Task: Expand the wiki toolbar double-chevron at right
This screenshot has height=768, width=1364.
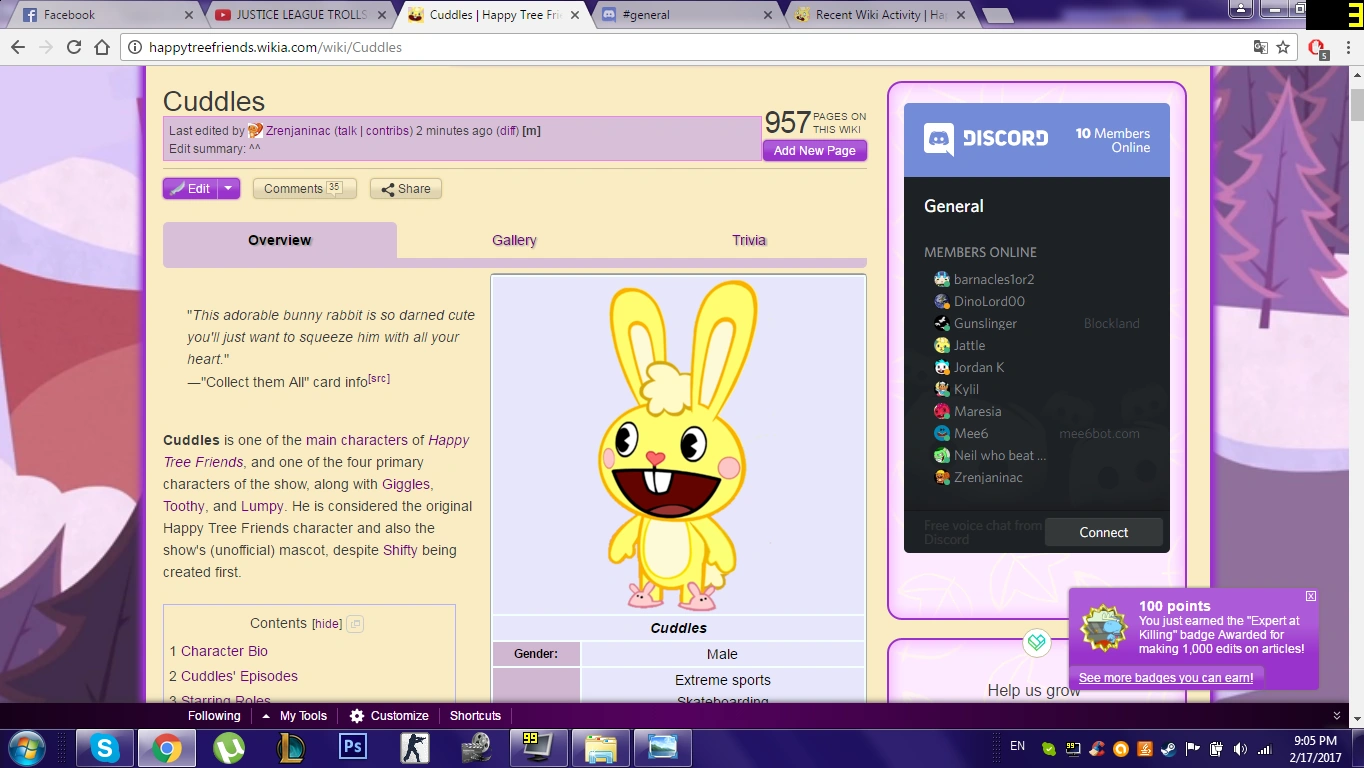Action: (x=1337, y=716)
